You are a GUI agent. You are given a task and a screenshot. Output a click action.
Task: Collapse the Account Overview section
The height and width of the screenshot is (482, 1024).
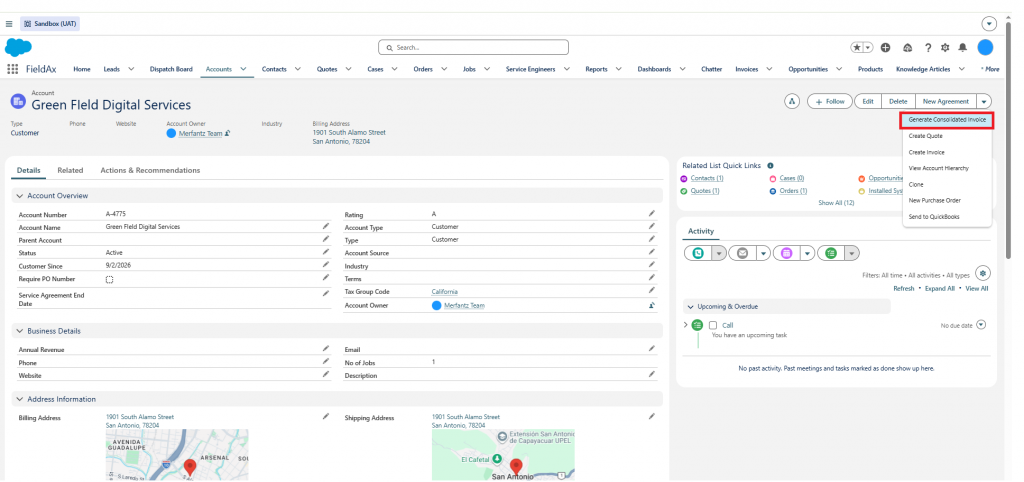tap(20, 196)
